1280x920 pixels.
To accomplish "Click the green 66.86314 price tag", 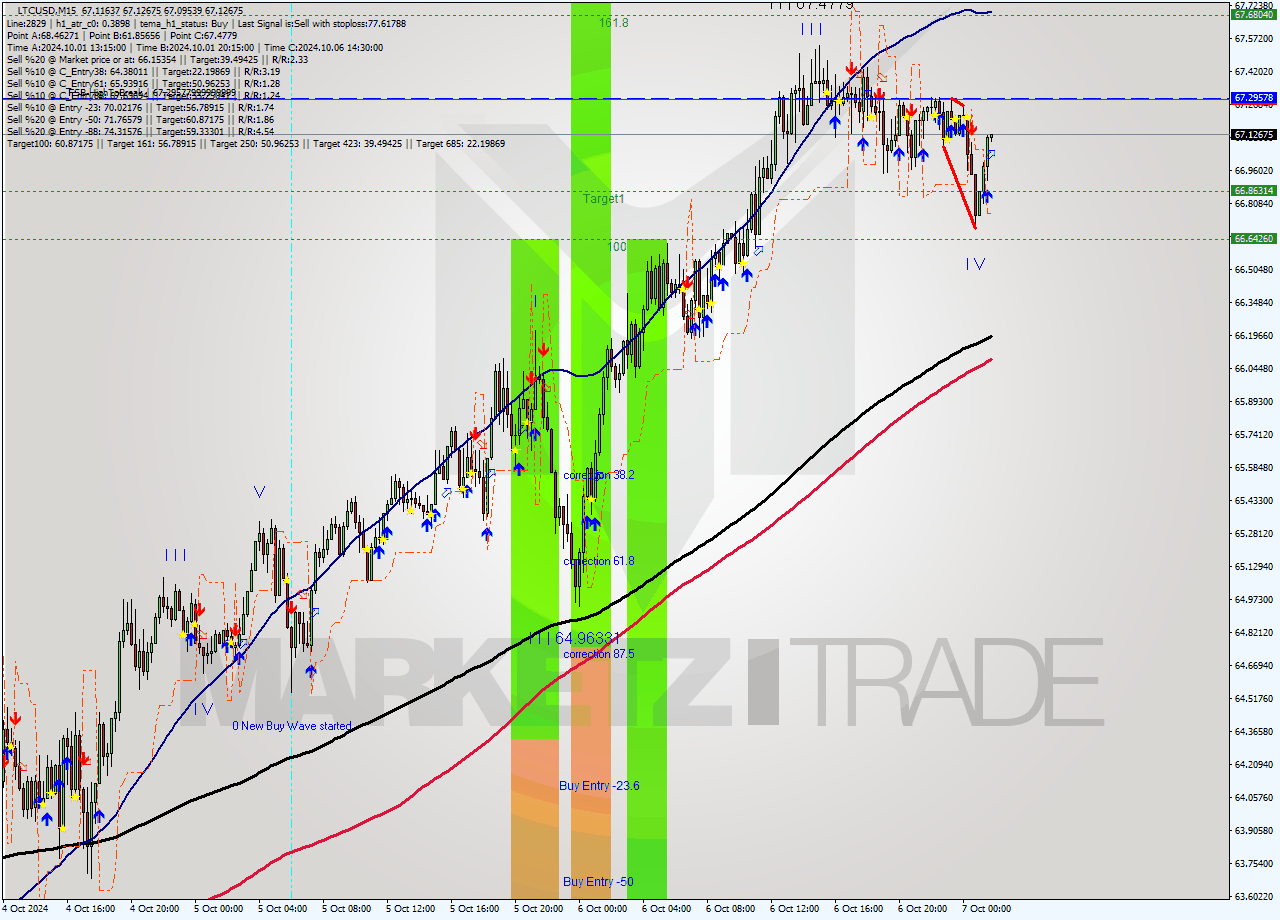I will pos(1253,190).
